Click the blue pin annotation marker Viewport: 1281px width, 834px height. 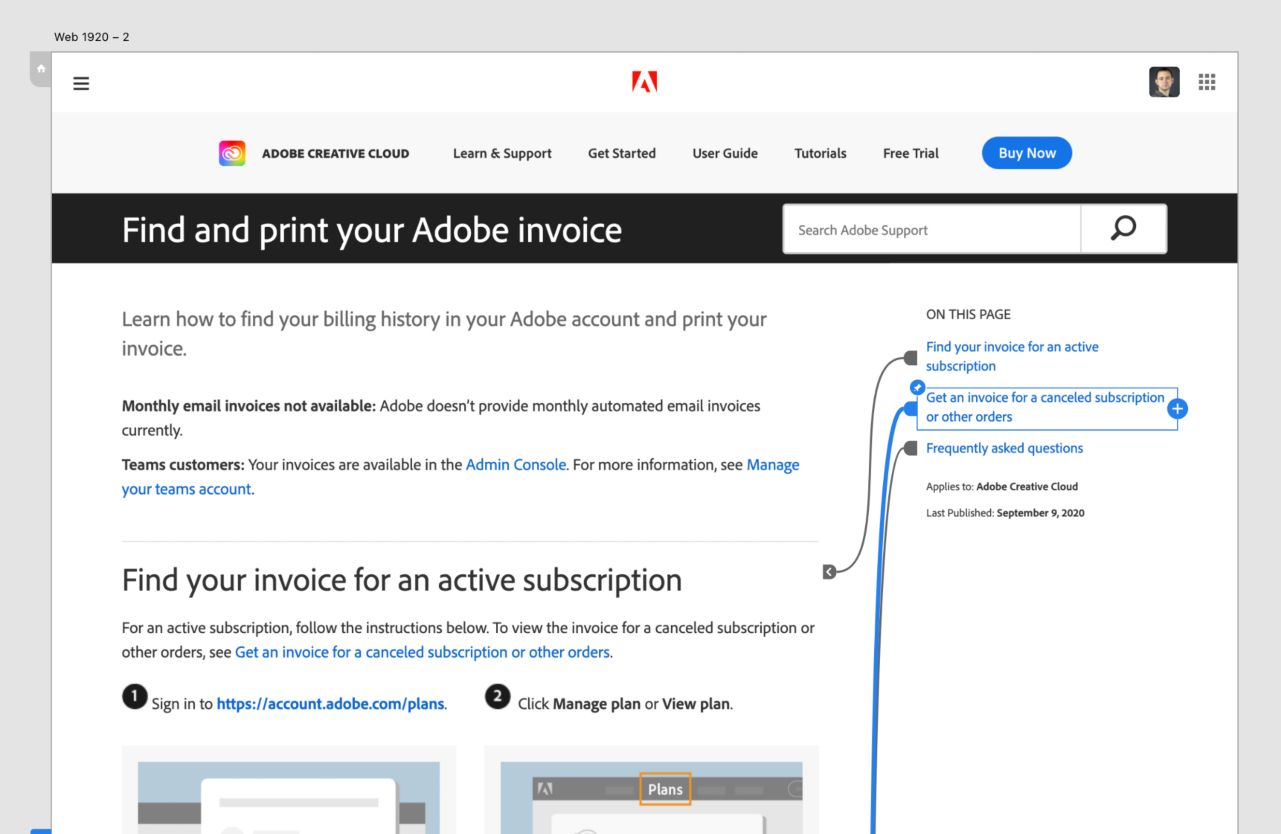(917, 386)
